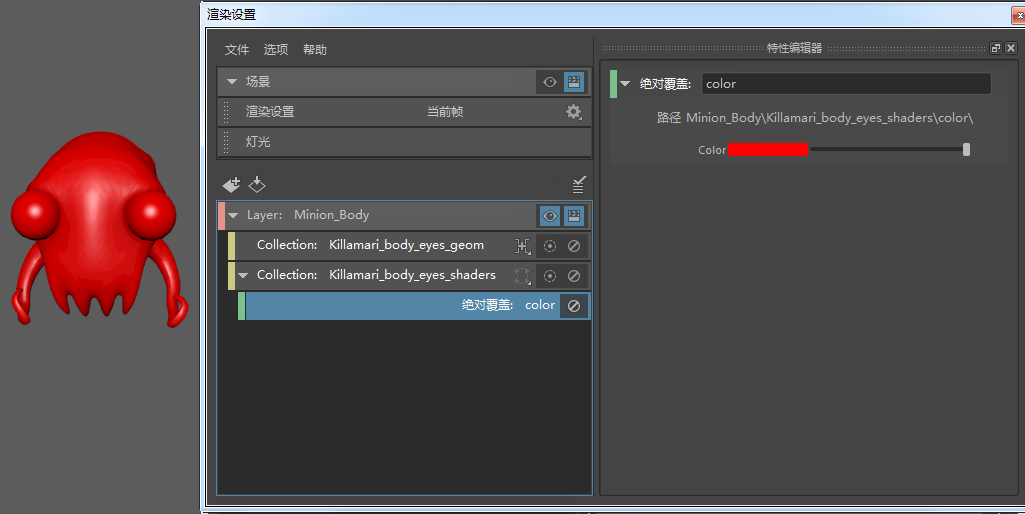
Task: Select the 灯光 row
Action: coord(405,142)
